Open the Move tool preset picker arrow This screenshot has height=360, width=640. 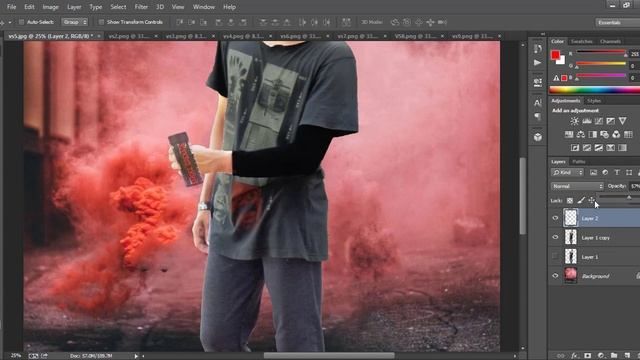10,22
